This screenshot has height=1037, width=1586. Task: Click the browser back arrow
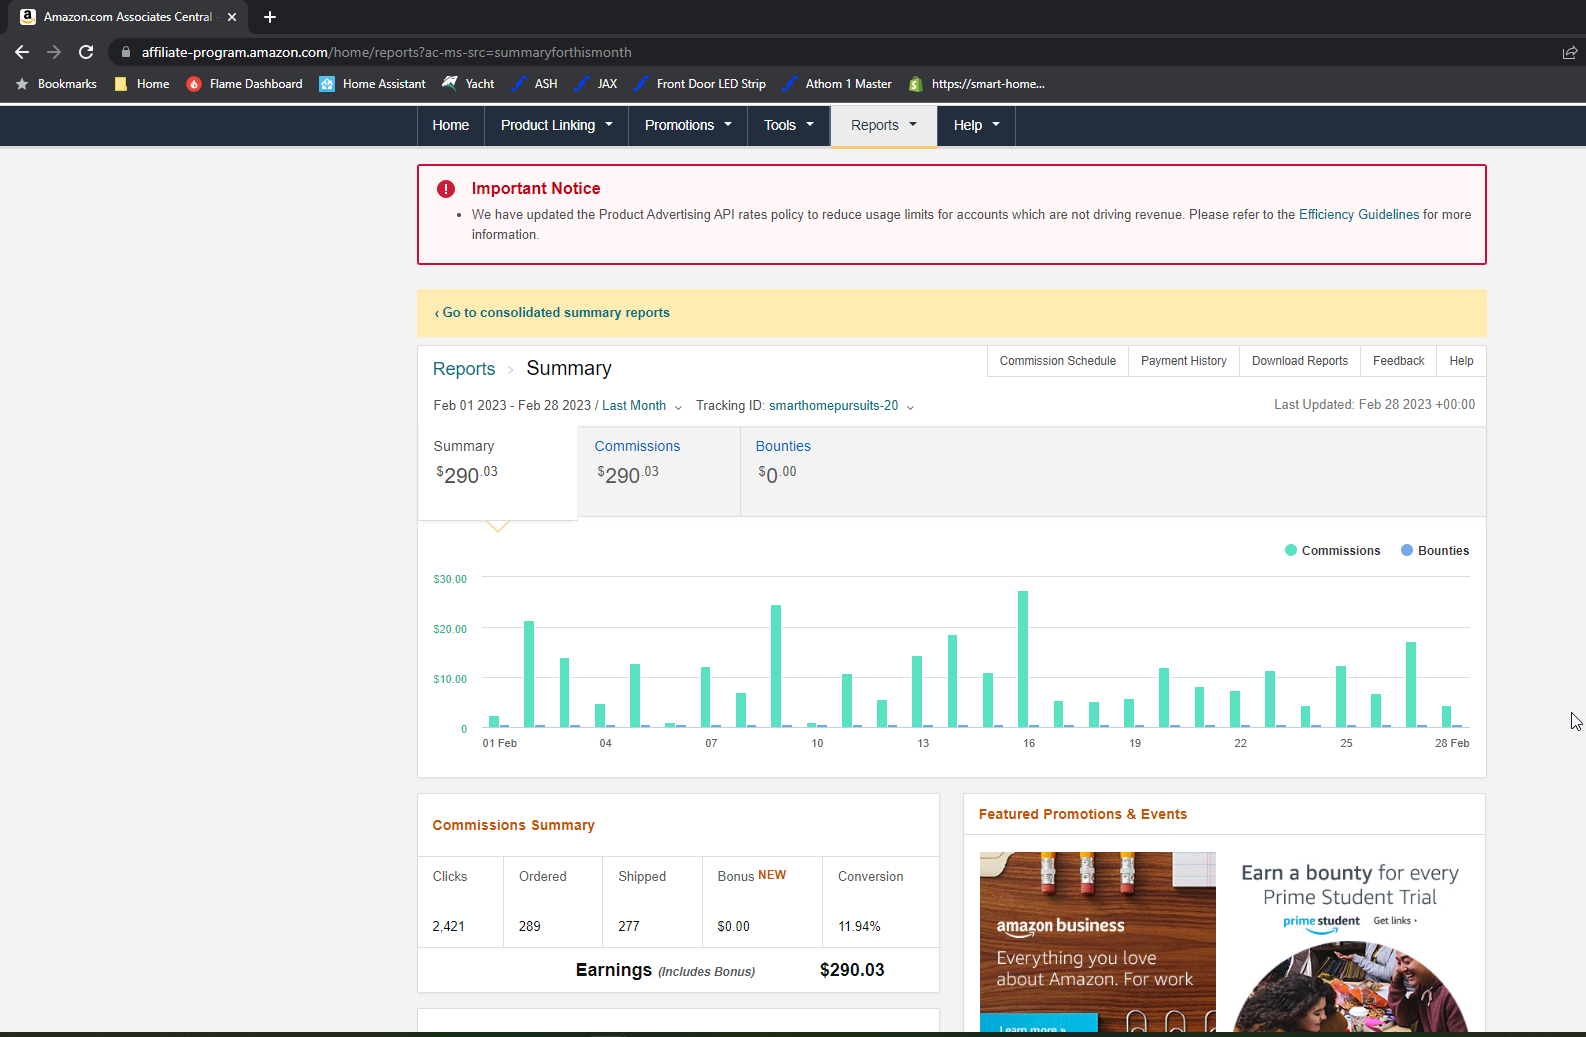[x=22, y=52]
